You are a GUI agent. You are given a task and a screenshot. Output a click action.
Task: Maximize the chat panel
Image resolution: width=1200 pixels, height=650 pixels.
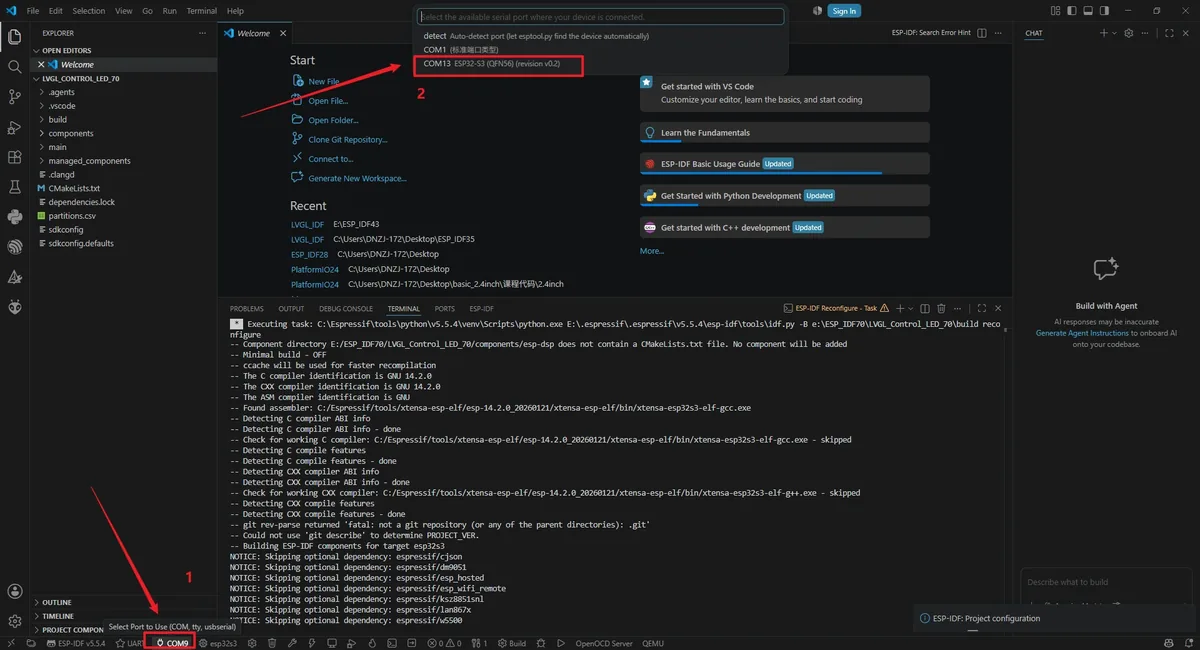(x=1169, y=33)
